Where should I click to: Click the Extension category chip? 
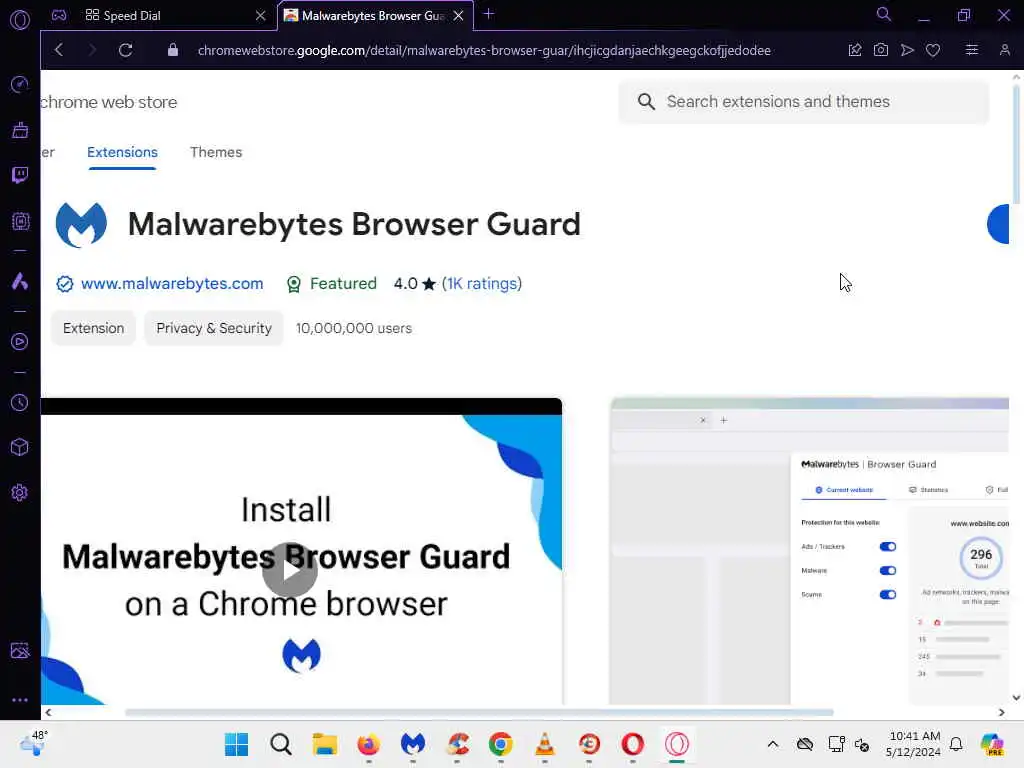(93, 328)
